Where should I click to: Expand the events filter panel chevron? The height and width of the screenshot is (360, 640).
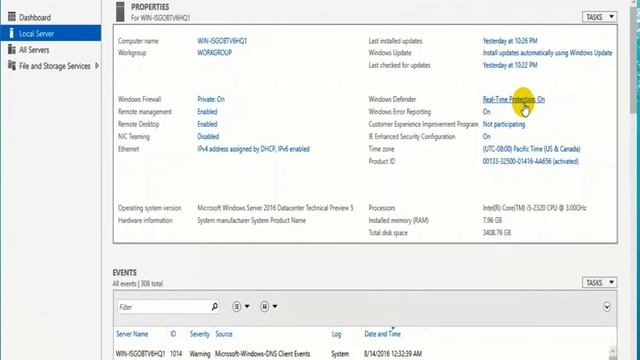tap(607, 307)
